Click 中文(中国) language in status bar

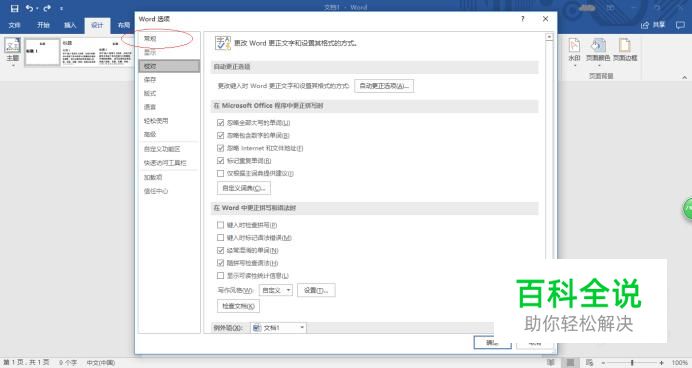(x=101, y=363)
